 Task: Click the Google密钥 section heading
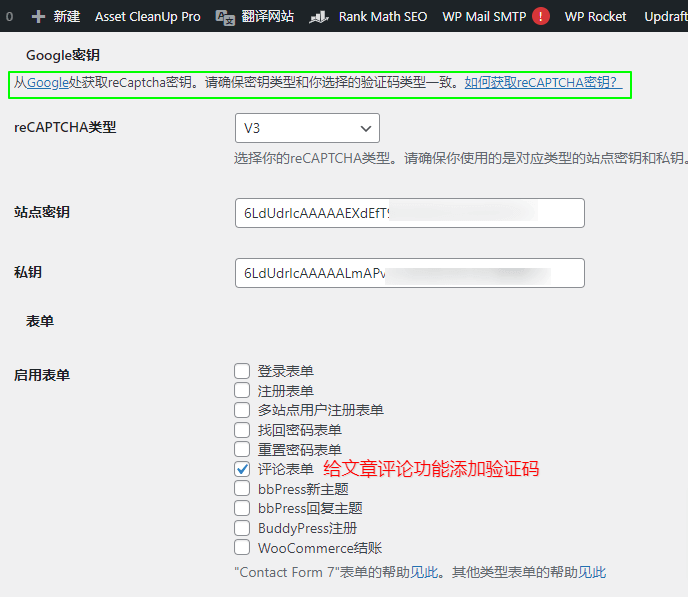point(63,55)
